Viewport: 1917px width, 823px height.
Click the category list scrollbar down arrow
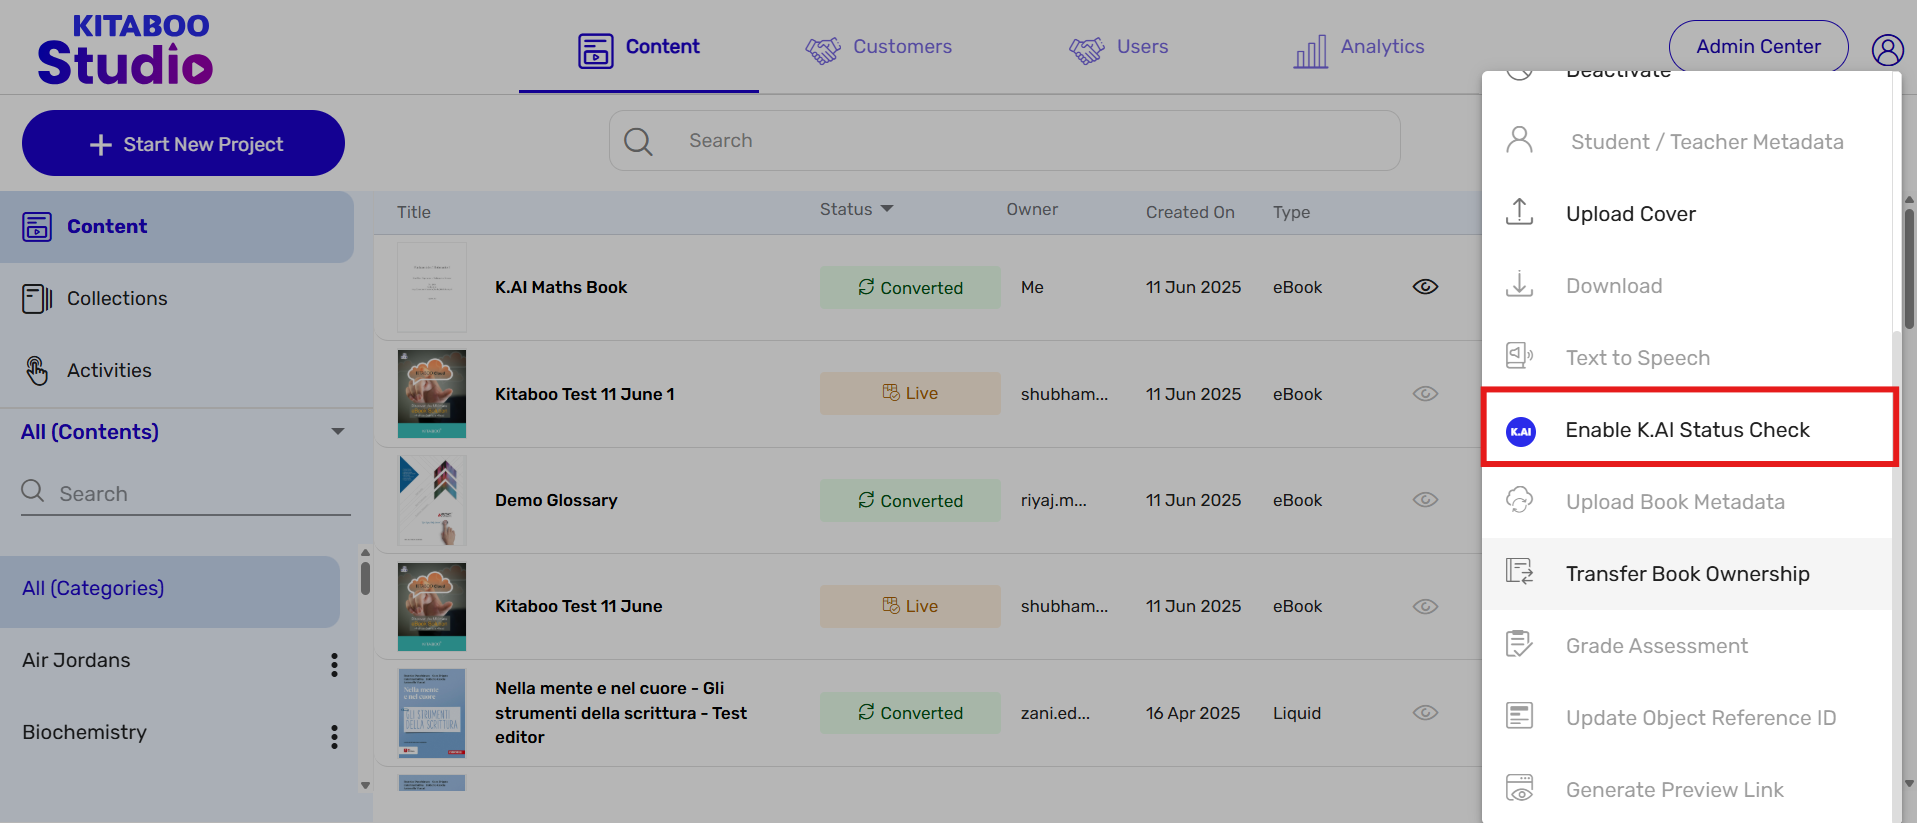(365, 785)
